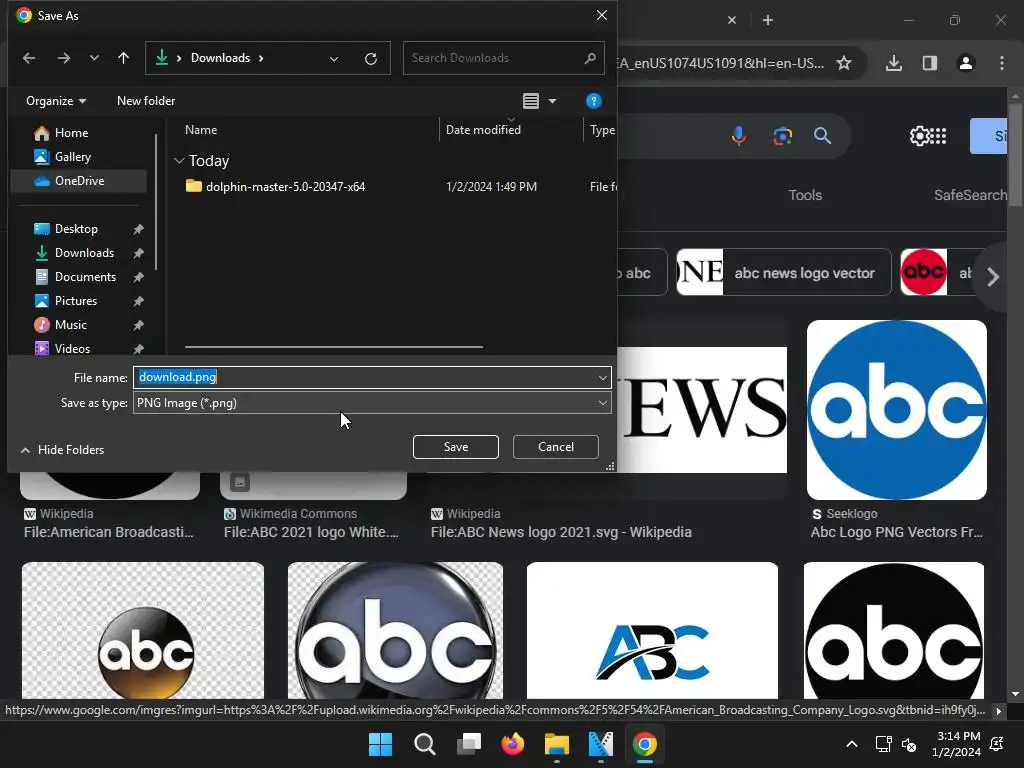This screenshot has width=1024, height=768.
Task: Open Pictures from quick access
Action: pyautogui.click(x=76, y=301)
